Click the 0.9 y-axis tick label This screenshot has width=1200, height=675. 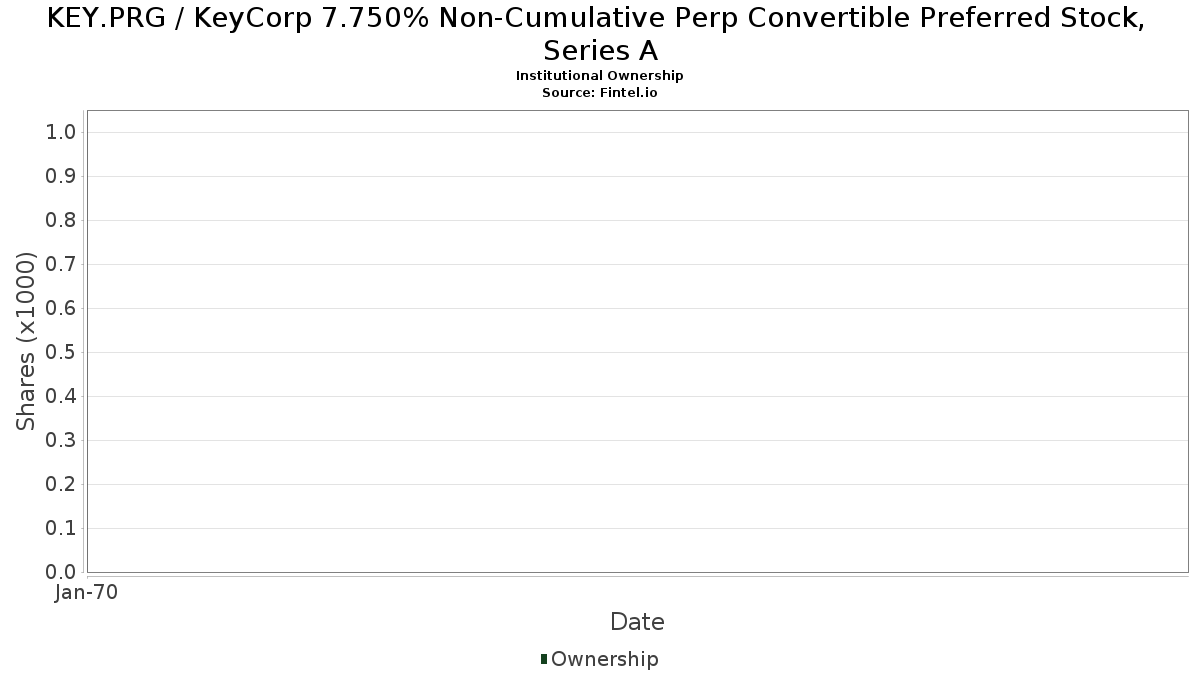pyautogui.click(x=61, y=177)
